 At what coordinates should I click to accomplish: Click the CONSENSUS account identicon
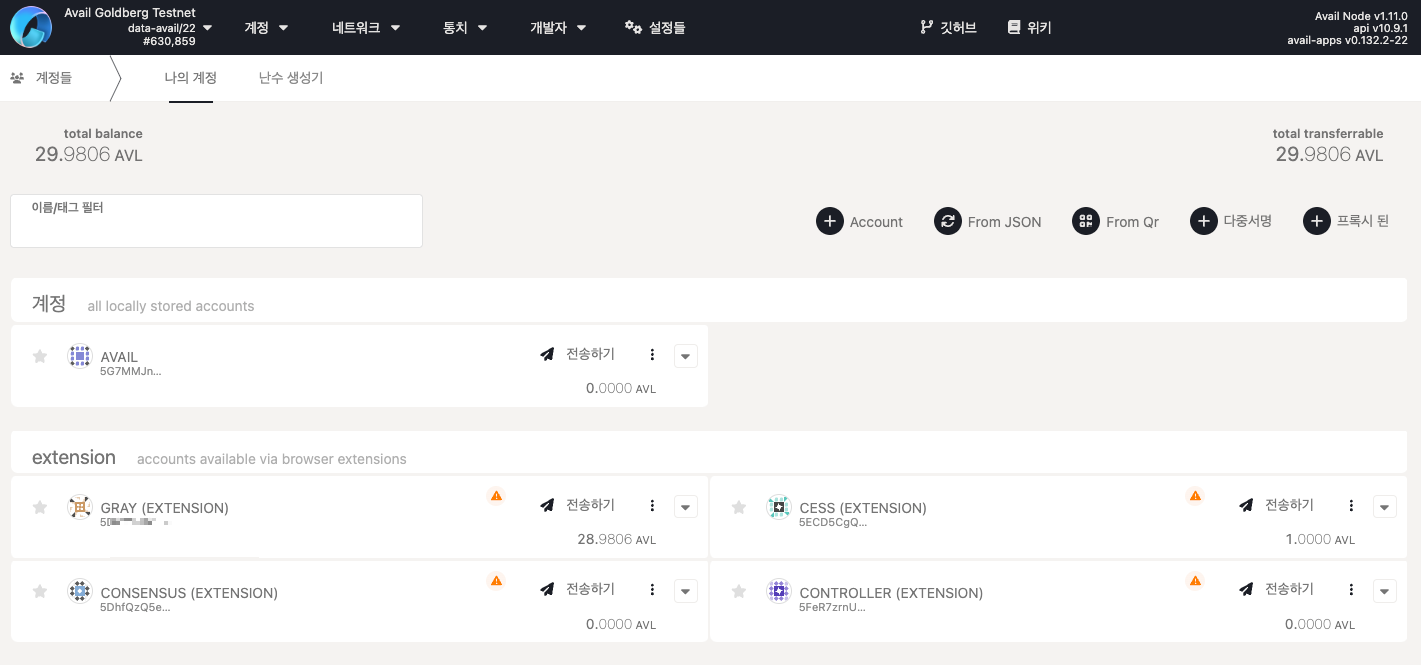(x=79, y=591)
